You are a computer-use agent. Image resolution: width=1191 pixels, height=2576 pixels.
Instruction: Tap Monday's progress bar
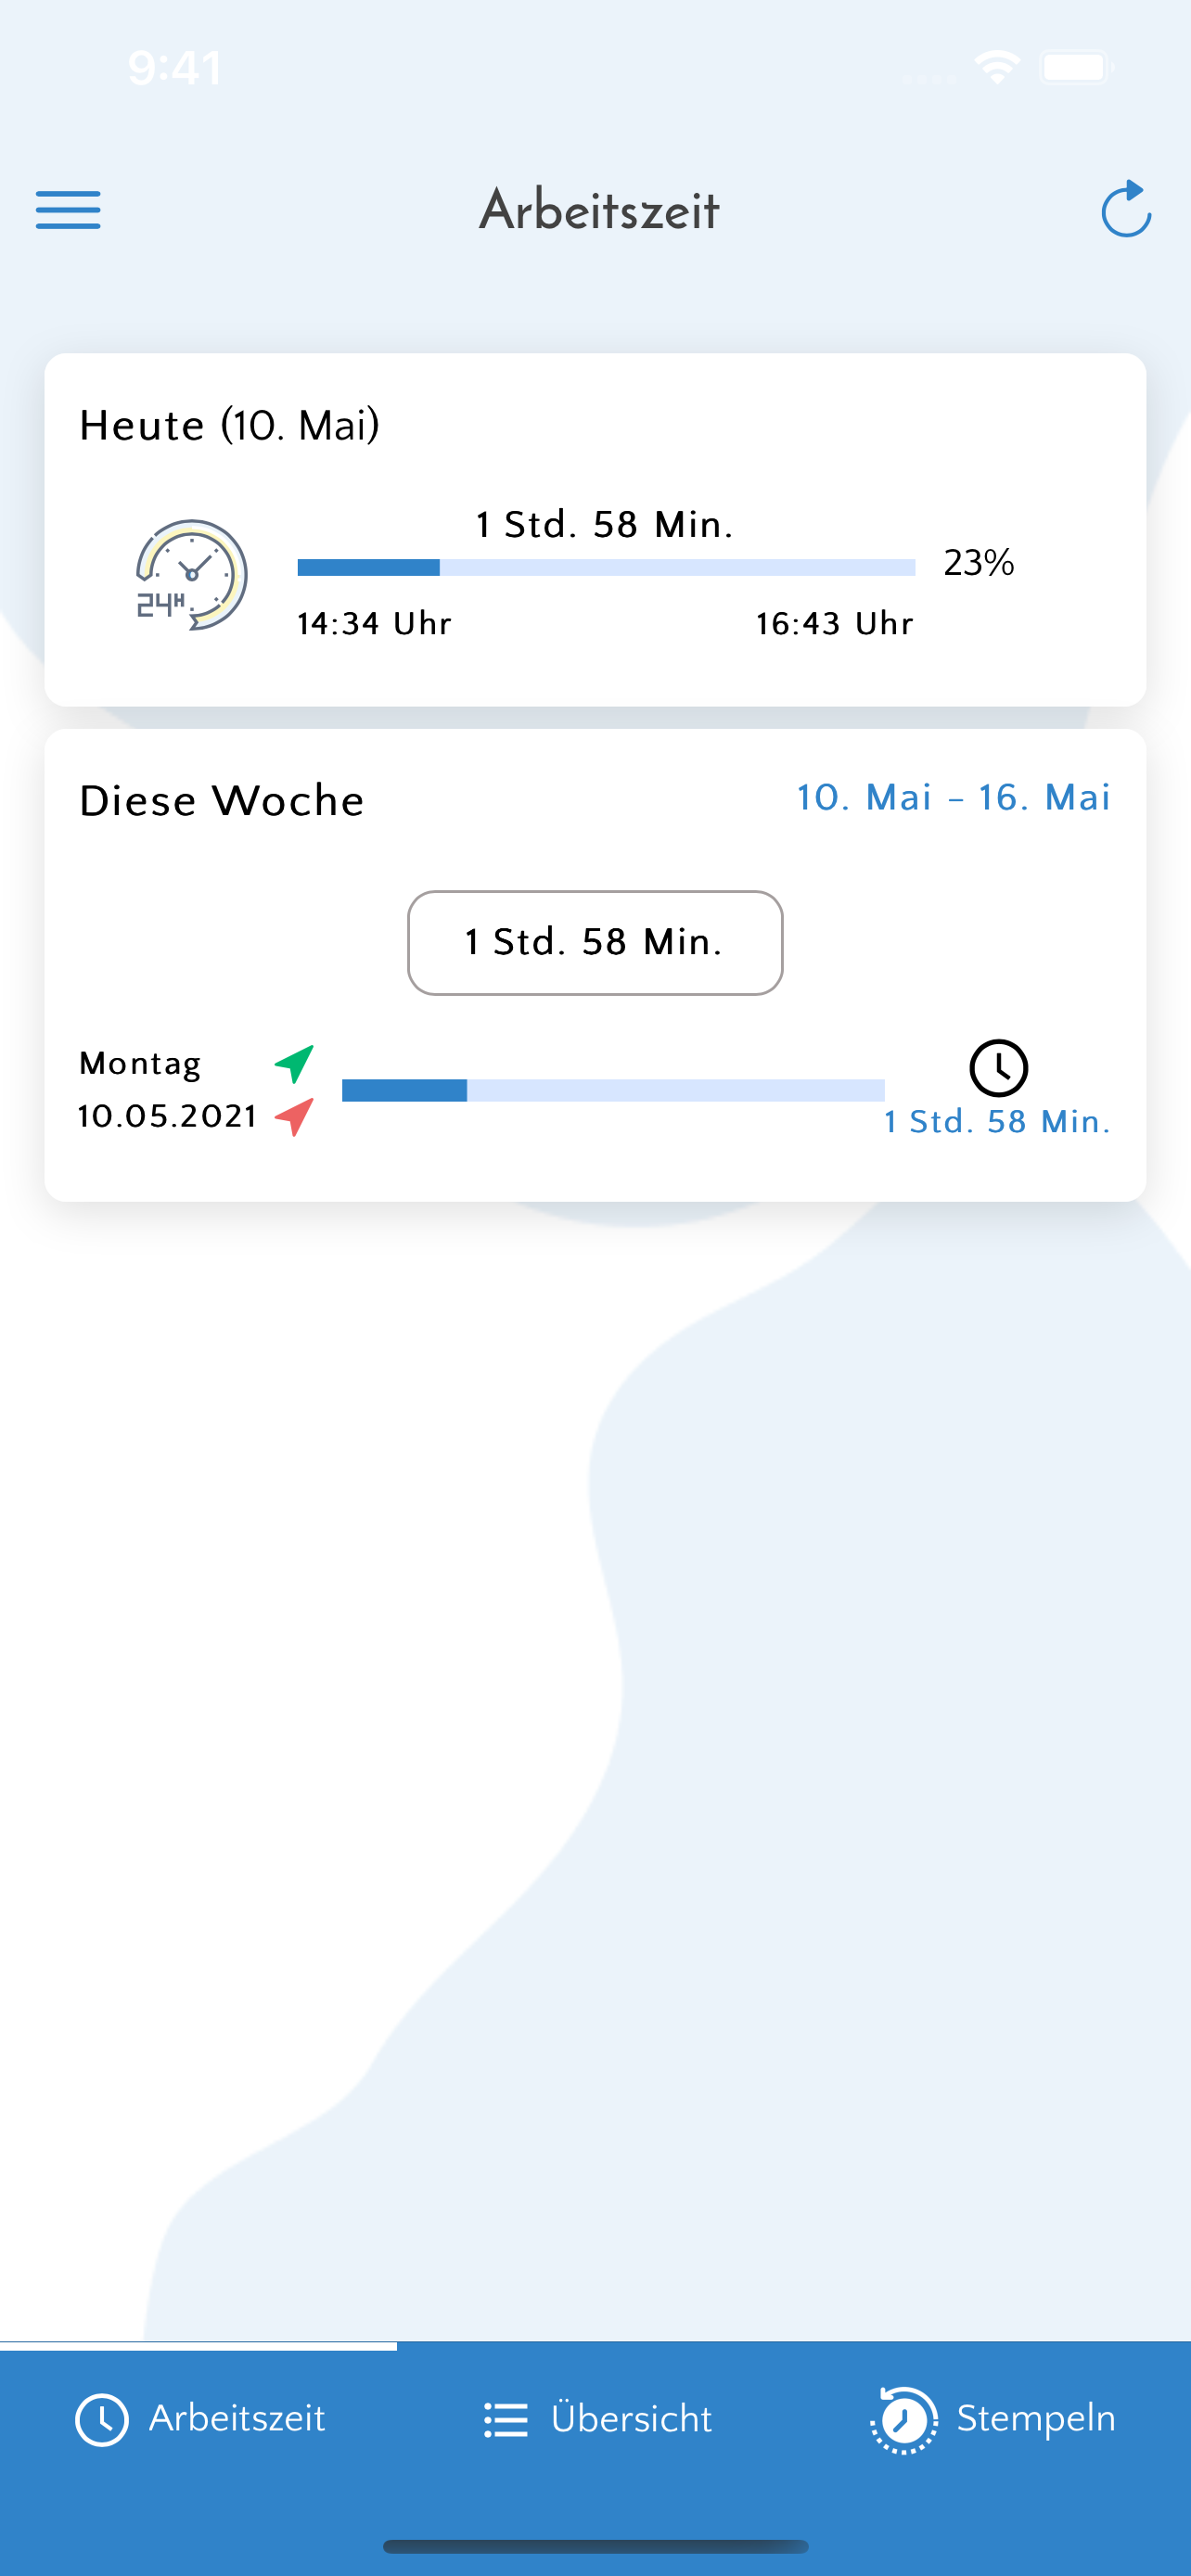coord(613,1090)
